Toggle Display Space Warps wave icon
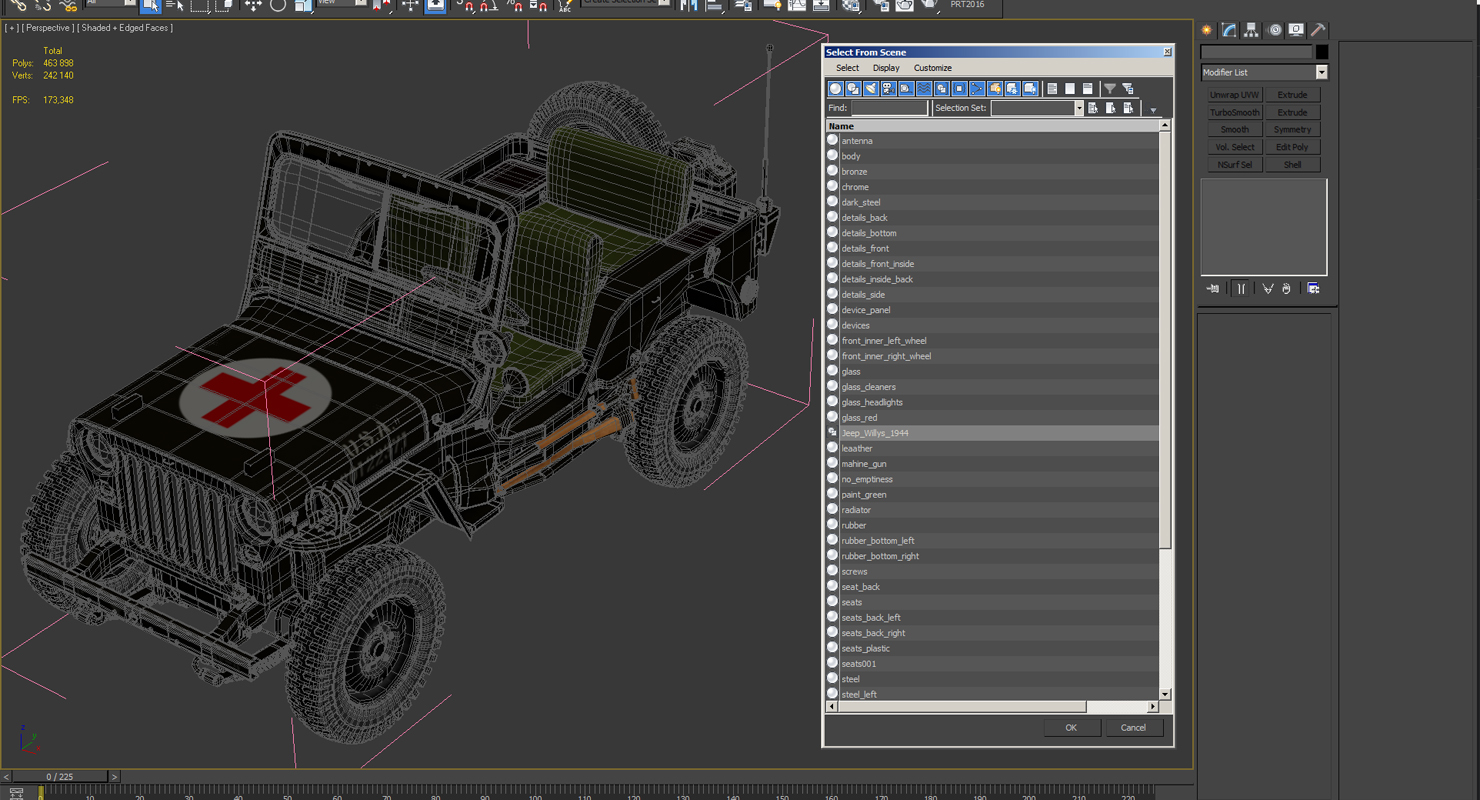This screenshot has height=800, width=1480. [x=924, y=89]
